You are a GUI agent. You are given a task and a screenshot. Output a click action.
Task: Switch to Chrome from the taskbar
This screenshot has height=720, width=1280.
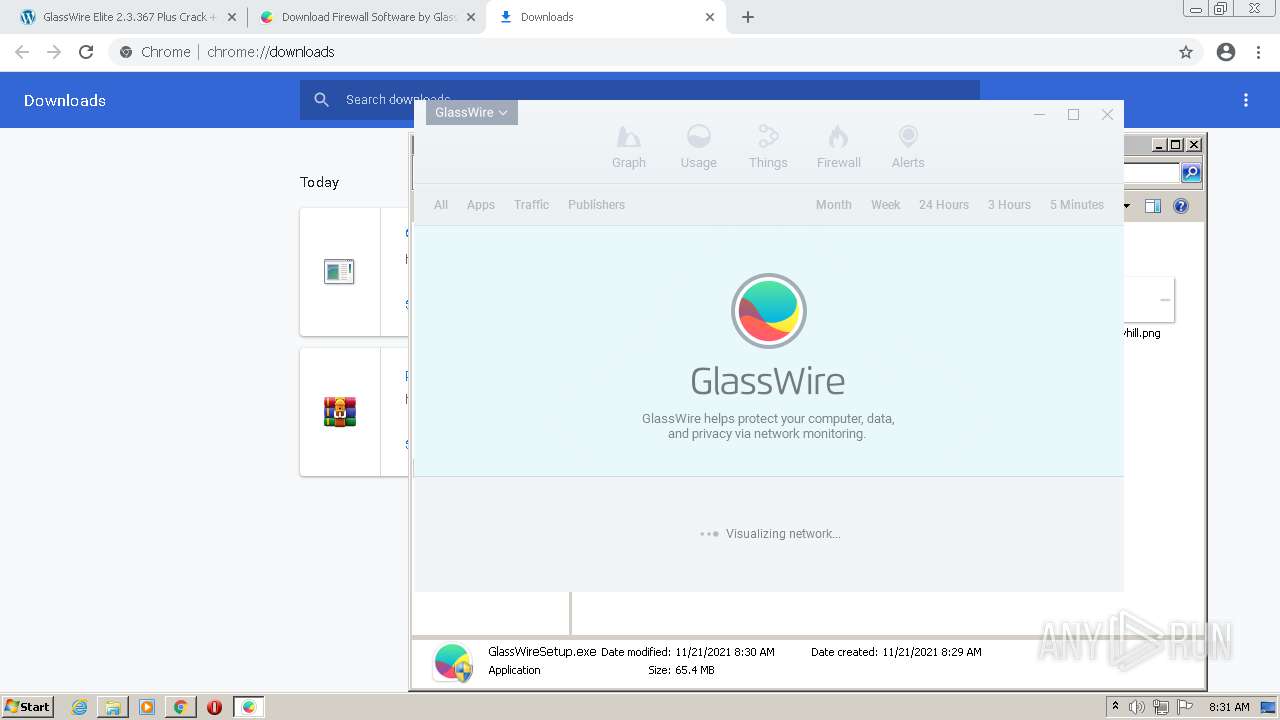coord(180,707)
